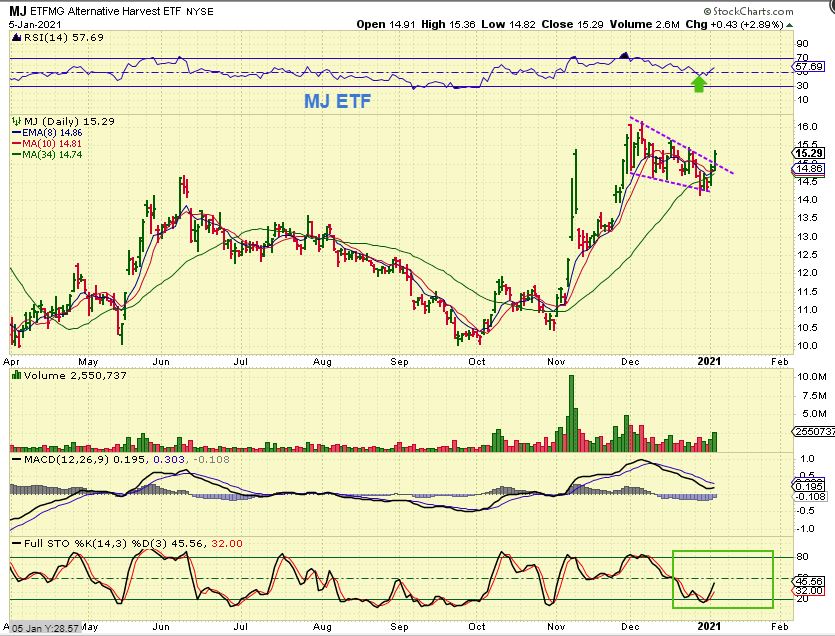Click the 10.0 price axis label
Image resolution: width=835 pixels, height=636 pixels.
[807, 346]
